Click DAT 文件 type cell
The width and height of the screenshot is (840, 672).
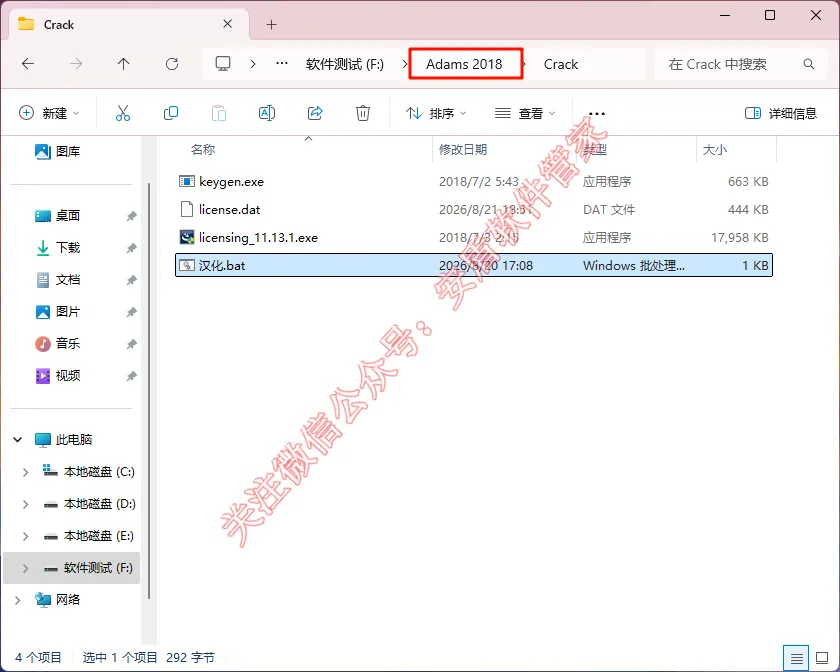click(609, 210)
